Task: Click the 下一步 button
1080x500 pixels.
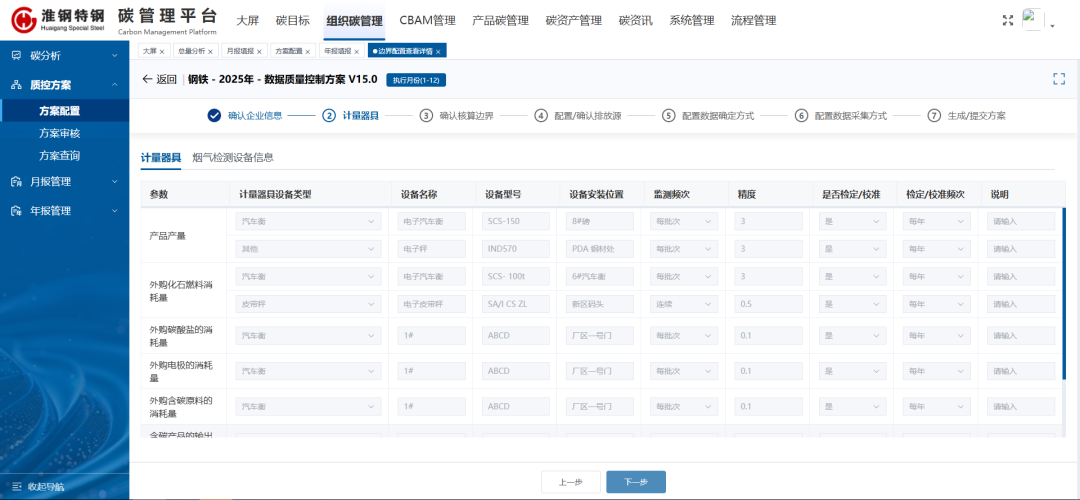Action: (x=636, y=482)
